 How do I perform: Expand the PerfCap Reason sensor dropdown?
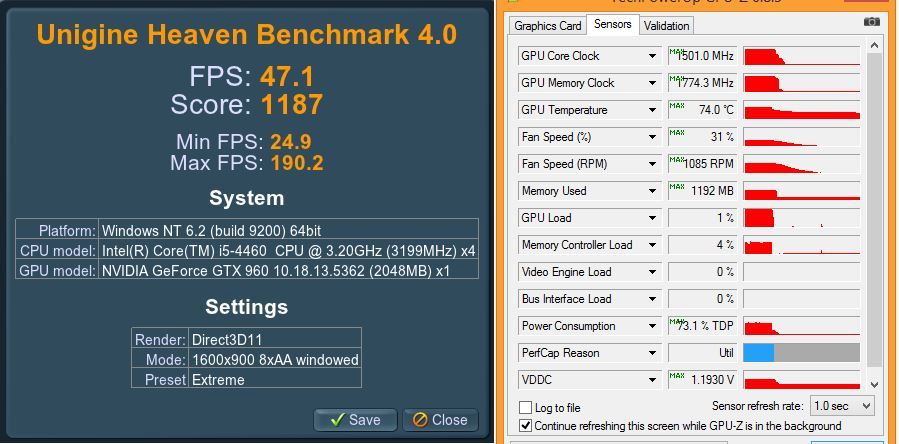coord(652,353)
